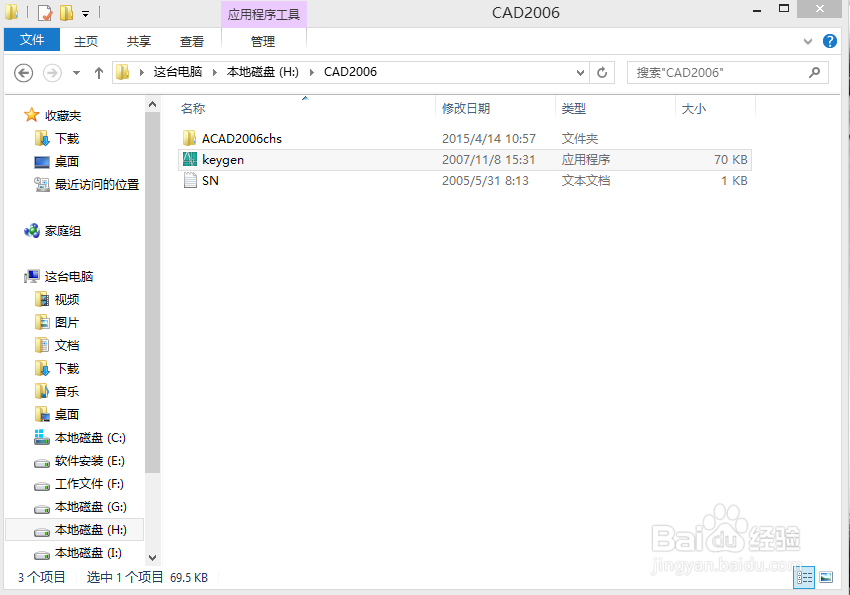The image size is (850, 595).
Task: Expand breadcrumb arrow before 这台电脑
Action: pyautogui.click(x=141, y=73)
